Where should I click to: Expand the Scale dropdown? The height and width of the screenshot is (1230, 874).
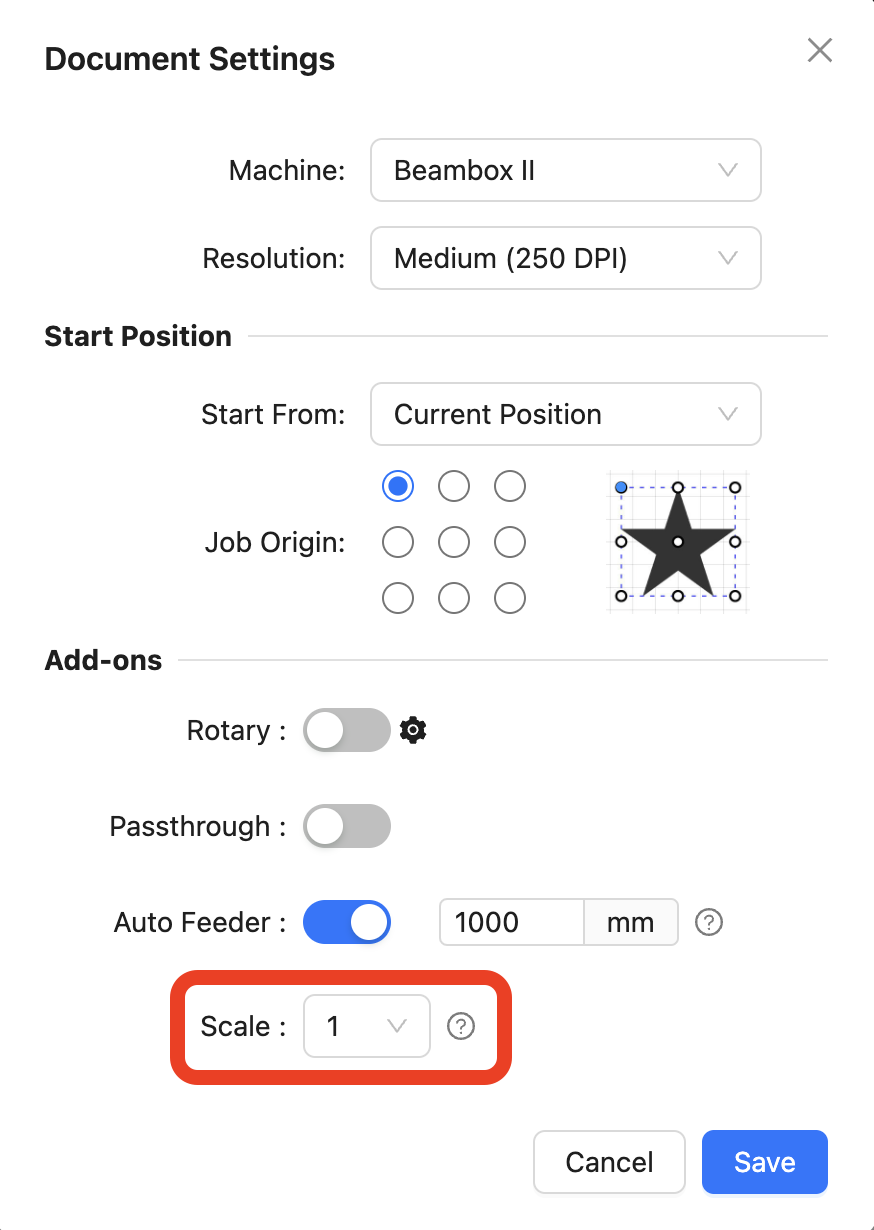pos(367,1026)
